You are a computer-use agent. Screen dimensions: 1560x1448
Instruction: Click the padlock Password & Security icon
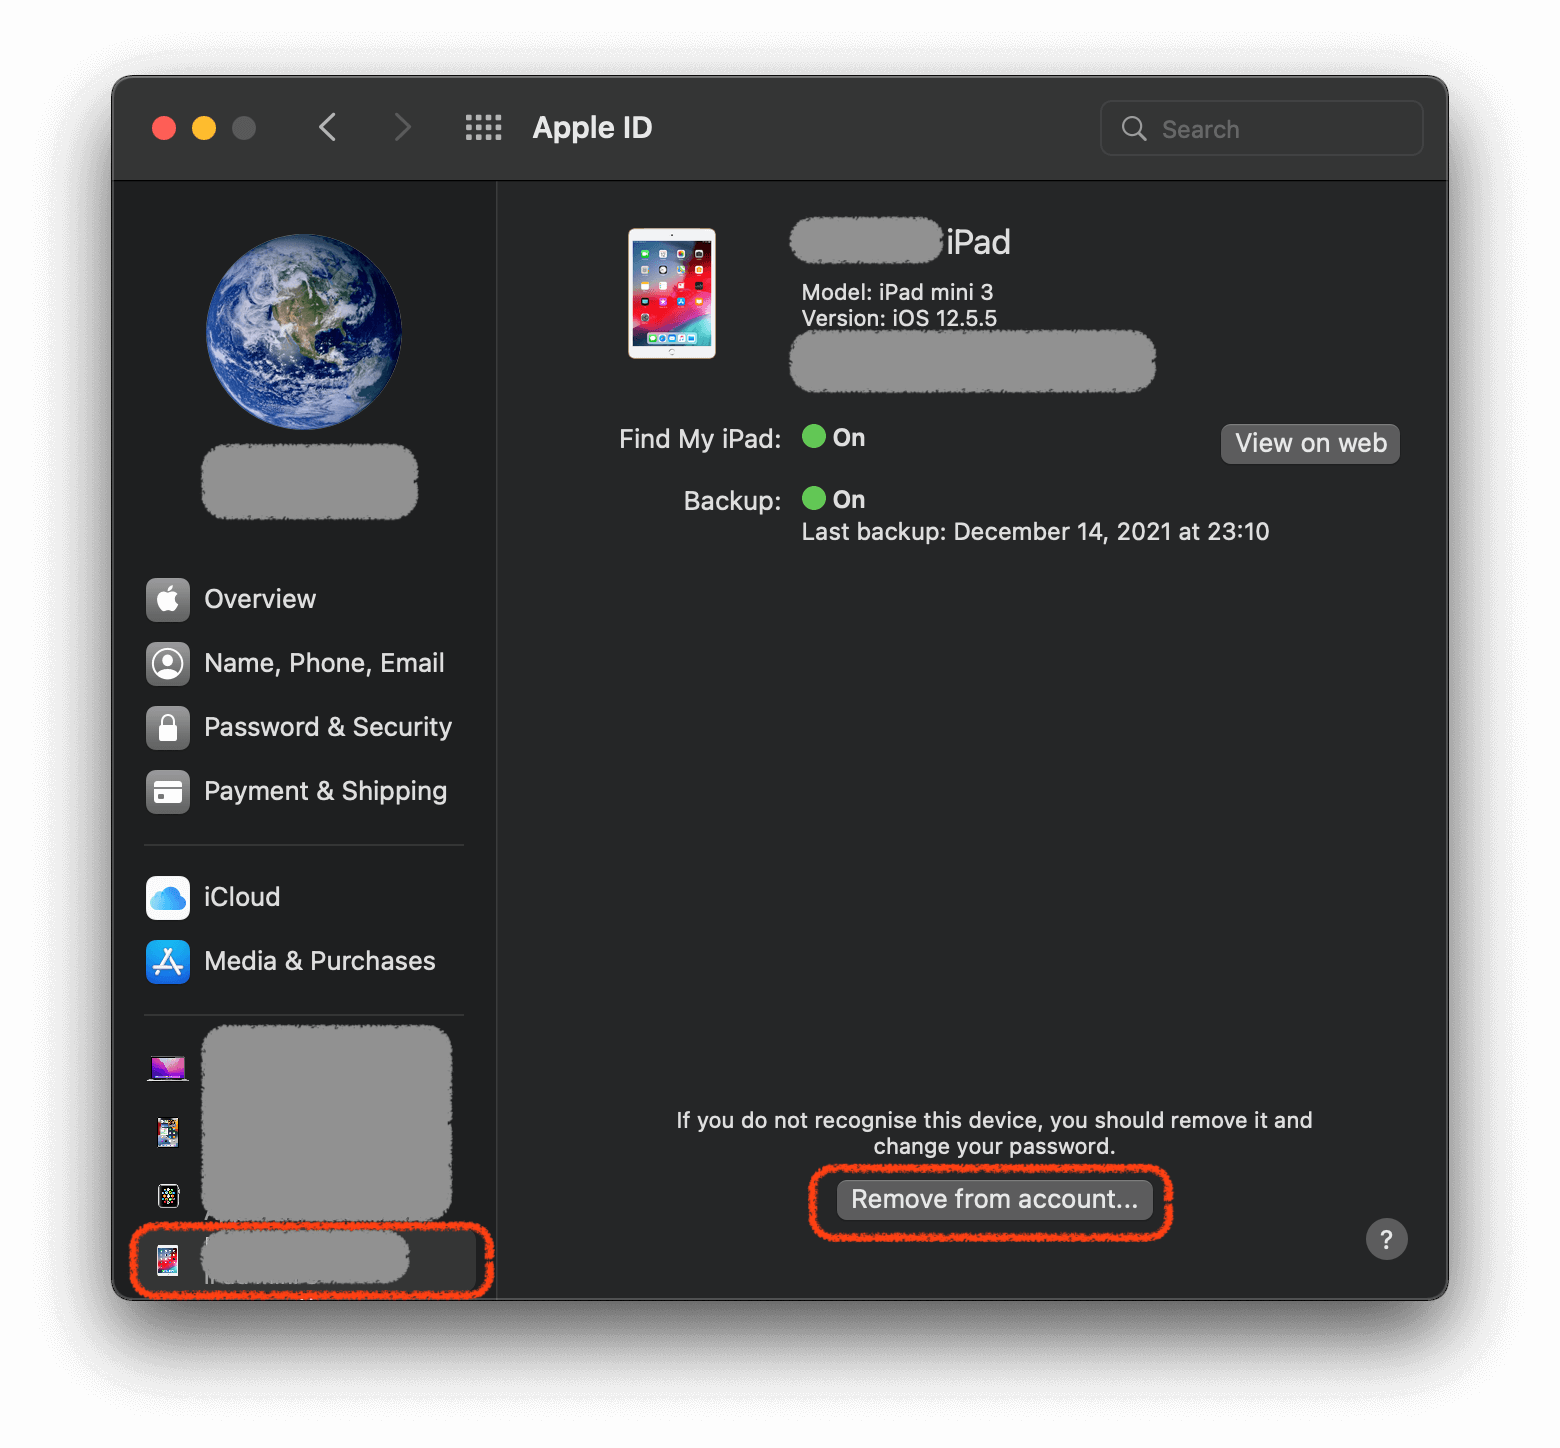(x=168, y=727)
